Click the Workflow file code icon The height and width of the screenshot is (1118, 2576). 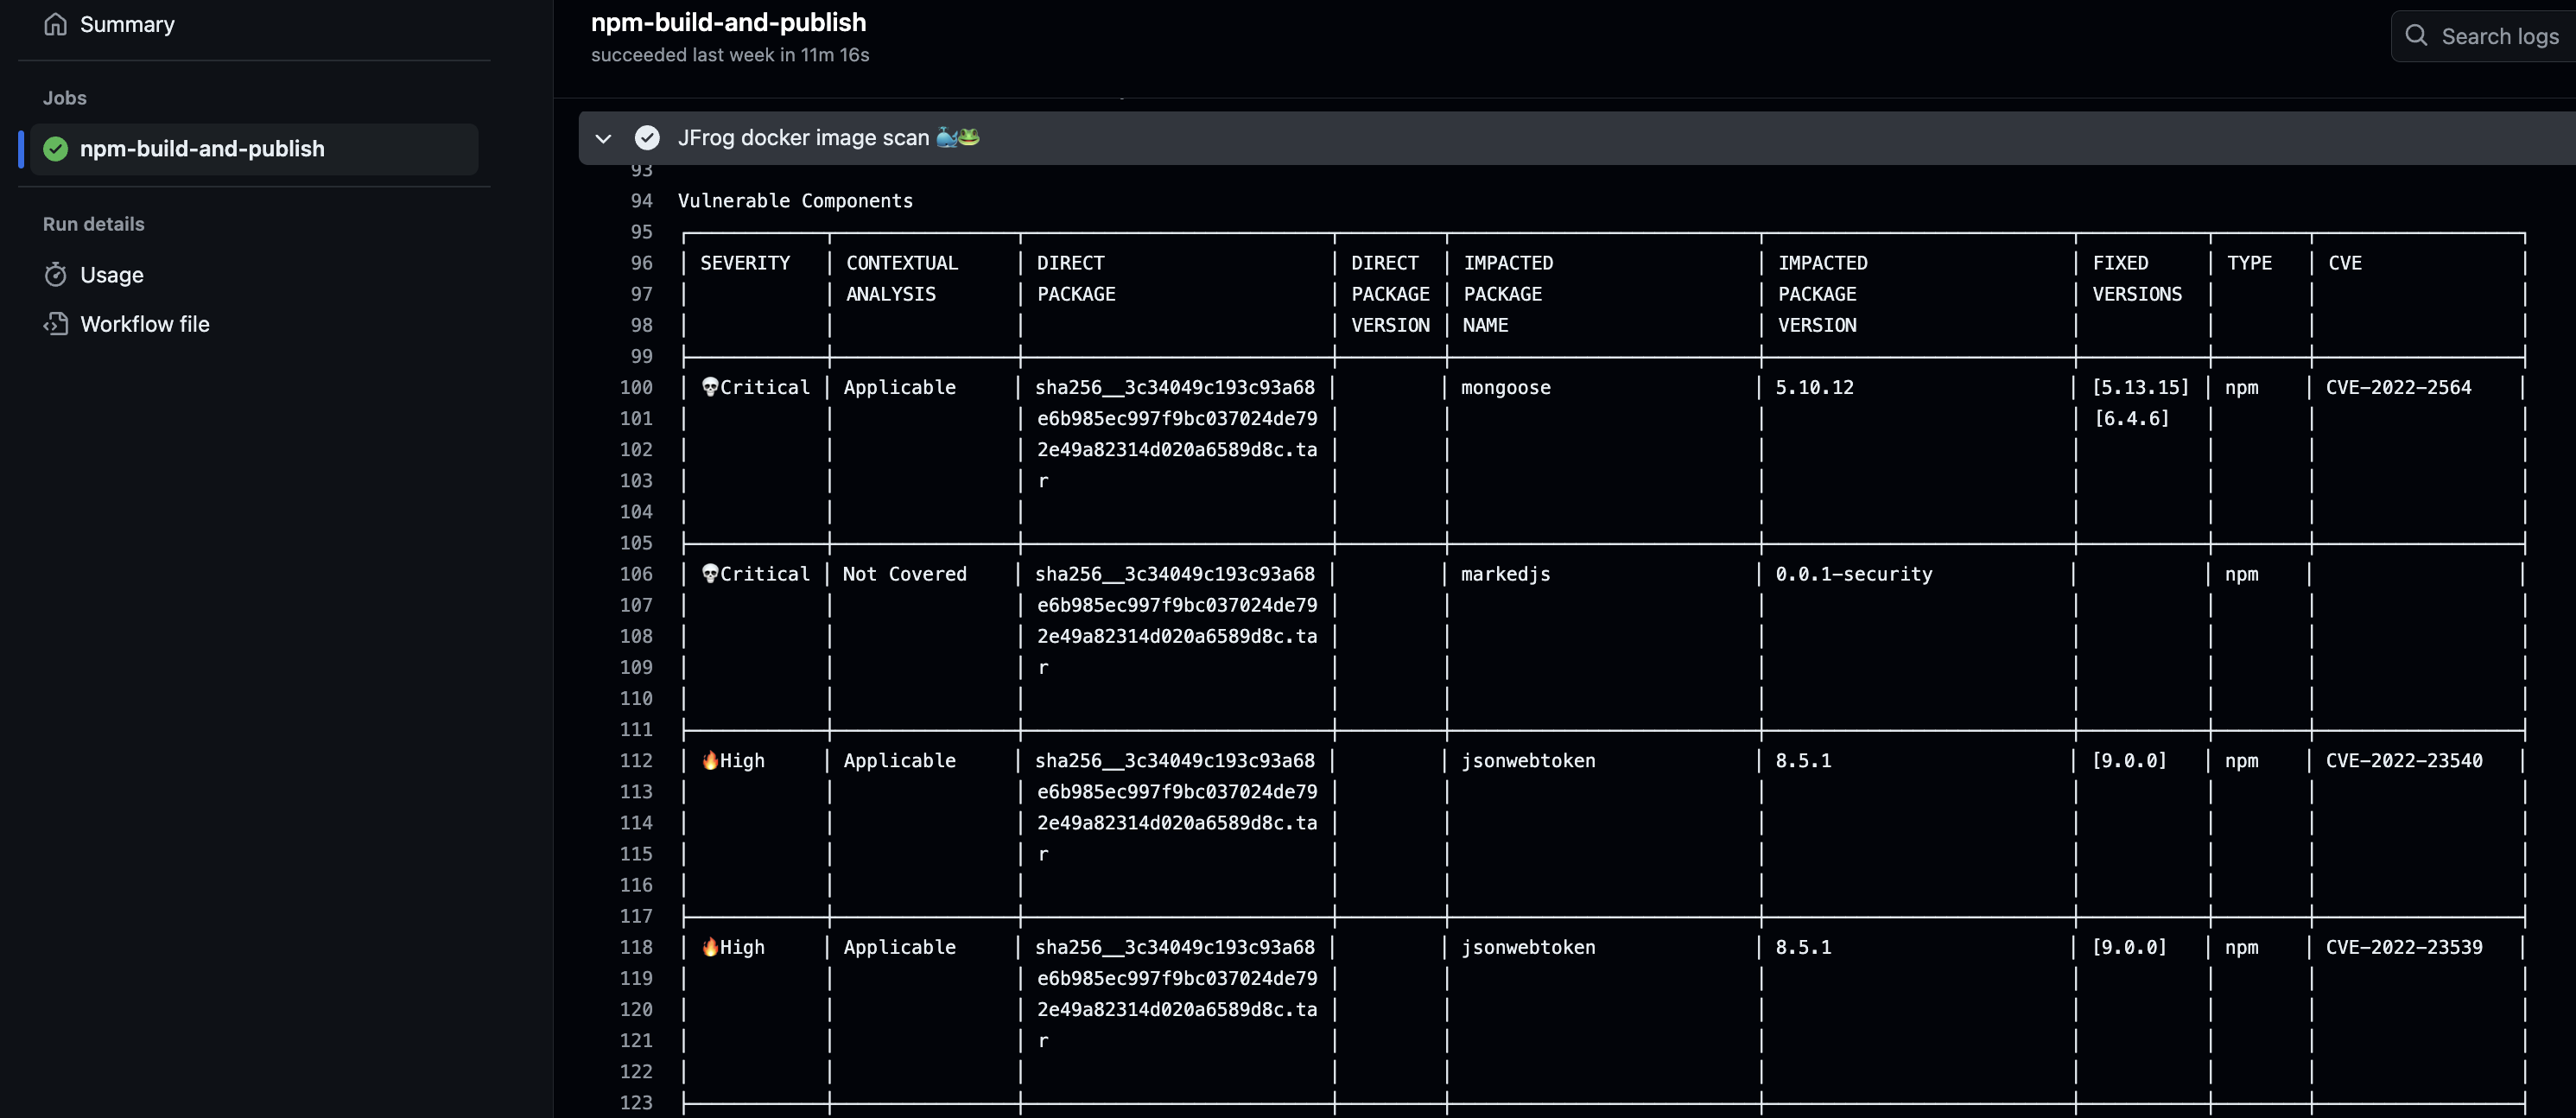(56, 324)
